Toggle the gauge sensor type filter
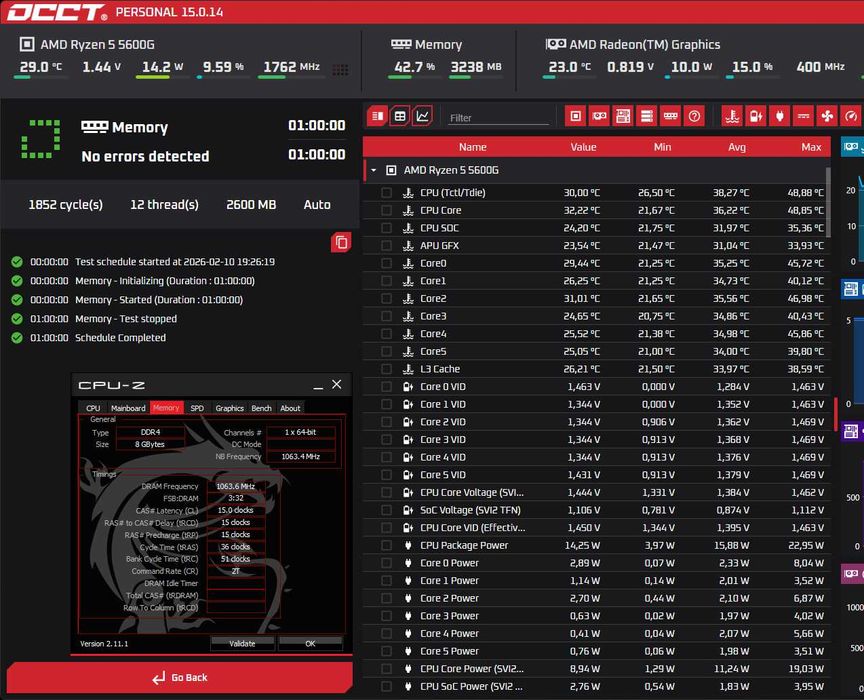The height and width of the screenshot is (700, 864). point(851,116)
